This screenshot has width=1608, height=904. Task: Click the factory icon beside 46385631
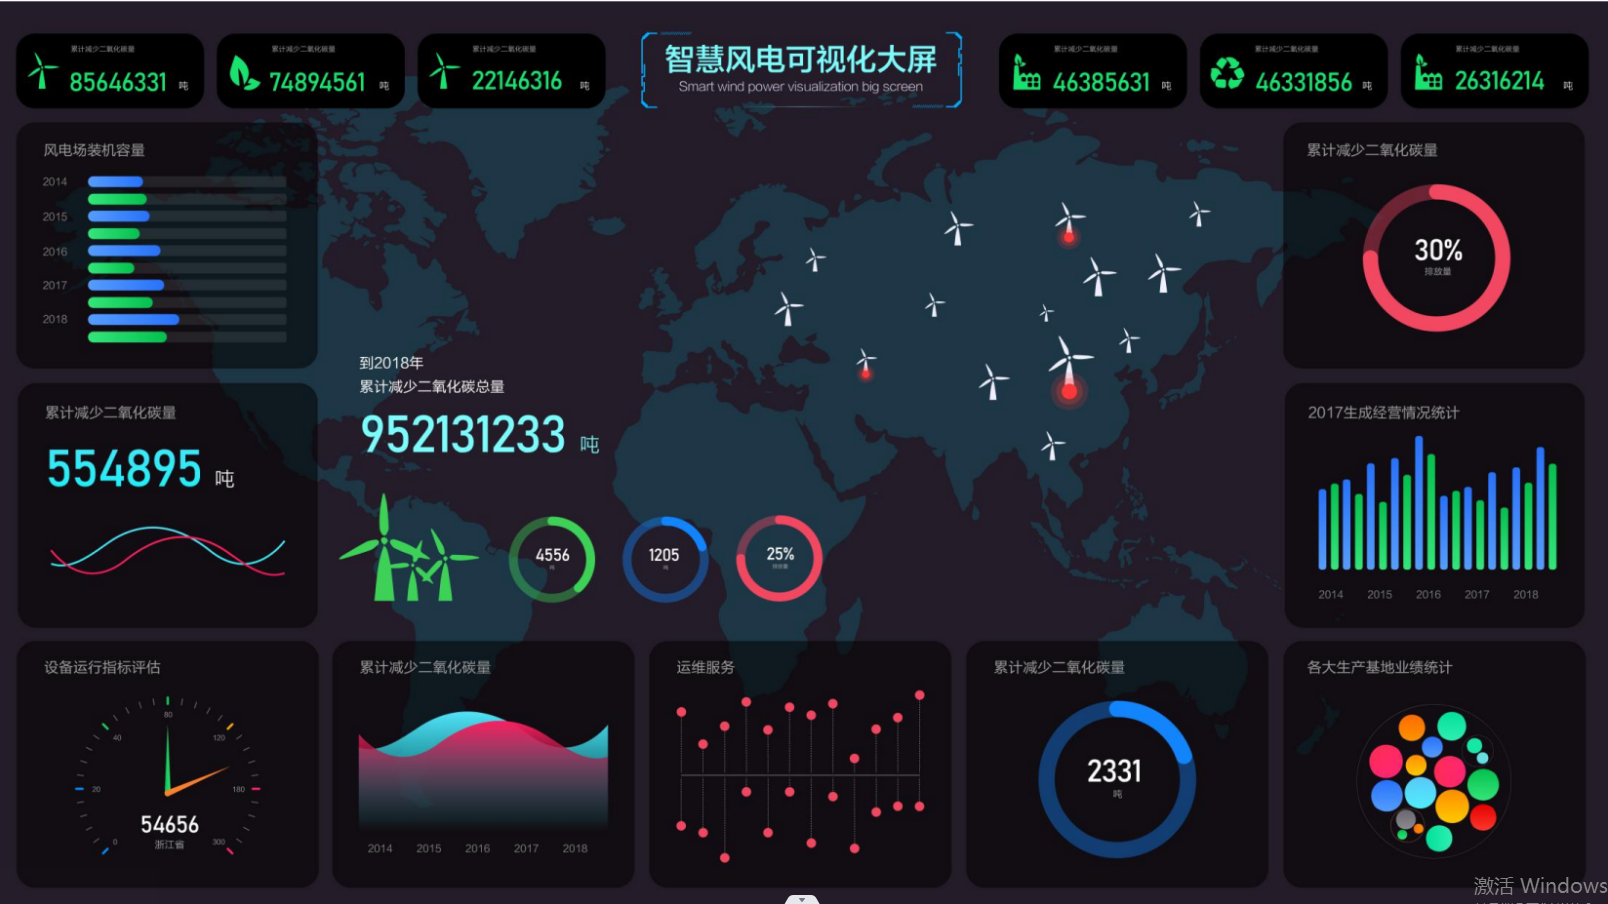point(1026,72)
